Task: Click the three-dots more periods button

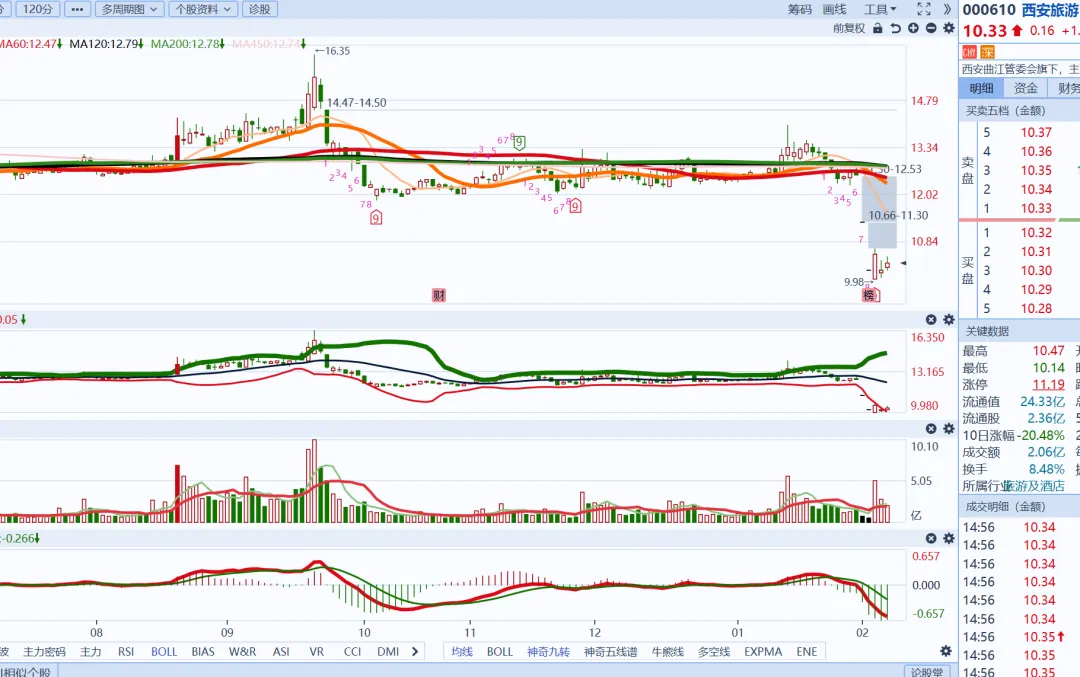Action: point(77,9)
